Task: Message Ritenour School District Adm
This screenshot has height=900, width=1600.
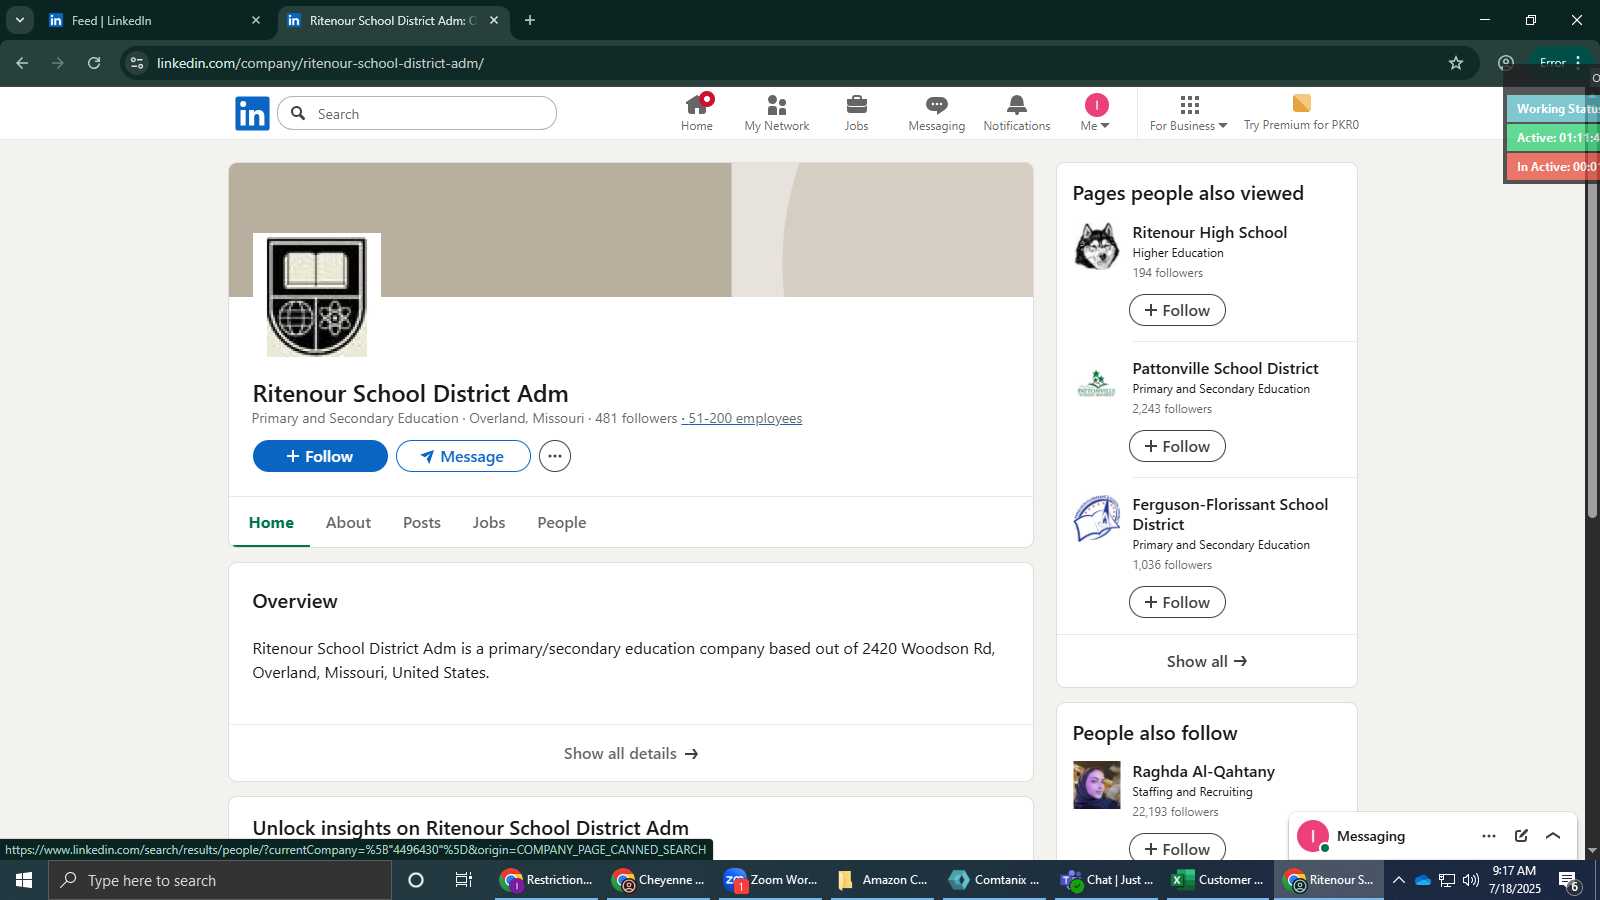Action: click(x=463, y=456)
